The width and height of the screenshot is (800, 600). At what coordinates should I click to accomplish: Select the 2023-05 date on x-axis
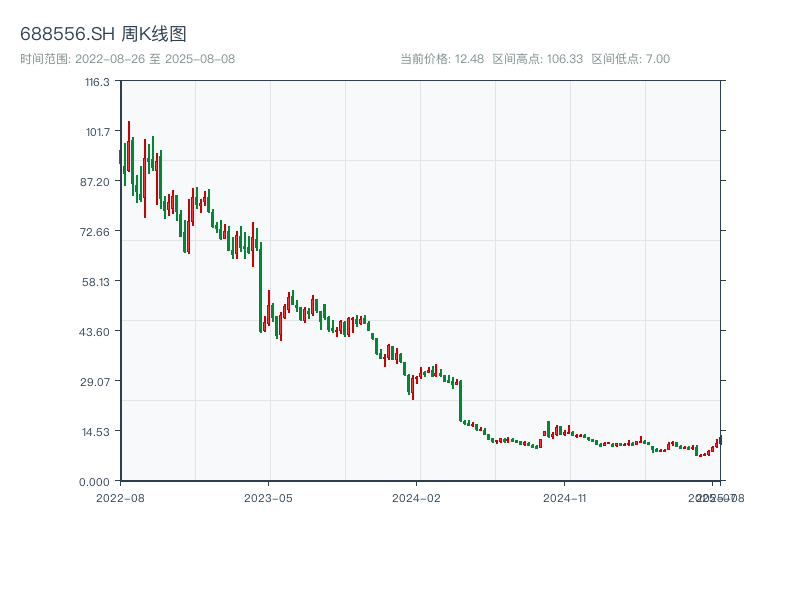269,497
